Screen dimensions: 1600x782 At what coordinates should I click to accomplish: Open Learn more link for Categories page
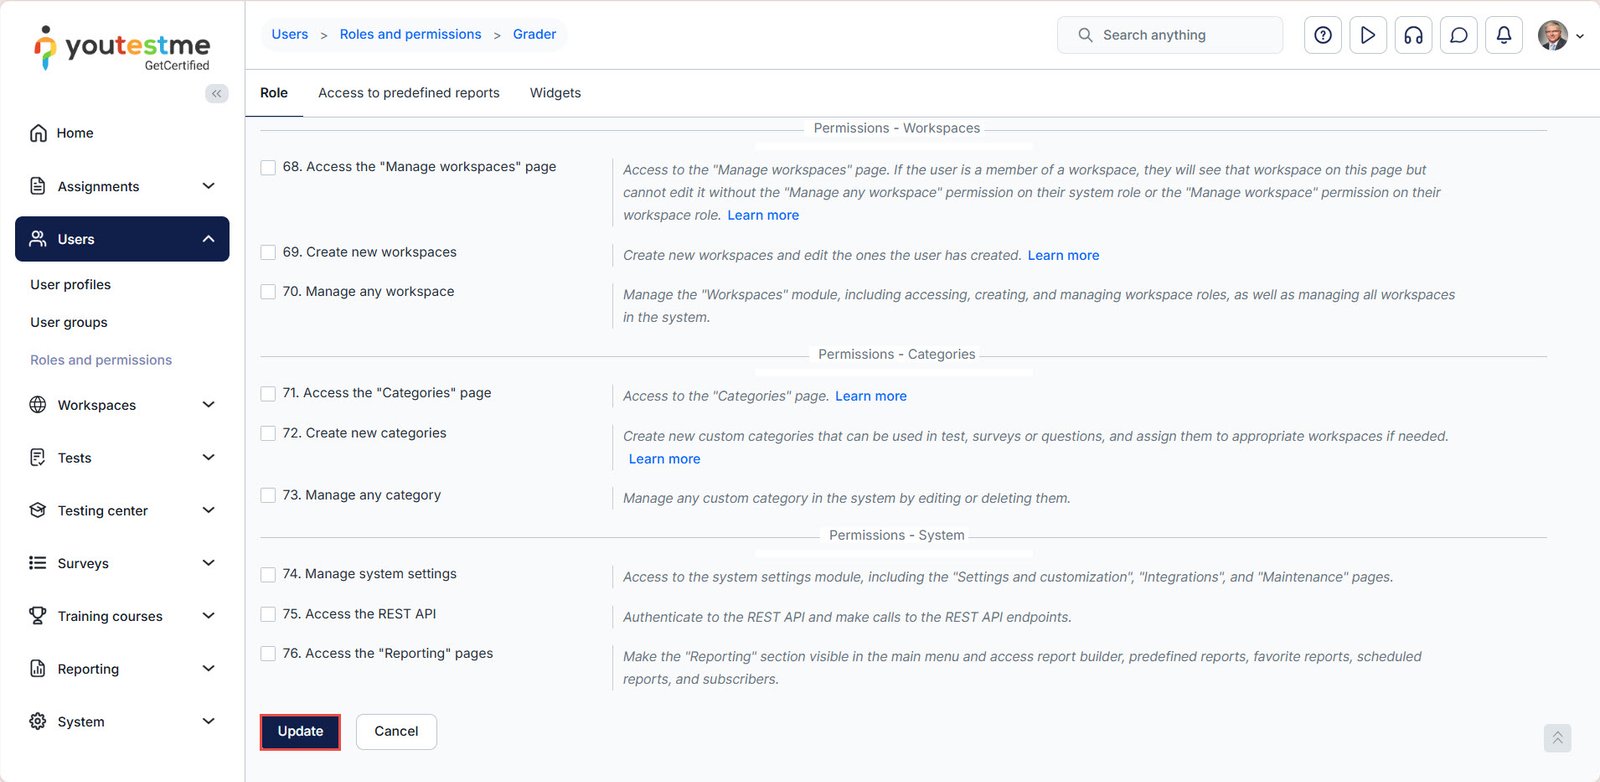[870, 396]
